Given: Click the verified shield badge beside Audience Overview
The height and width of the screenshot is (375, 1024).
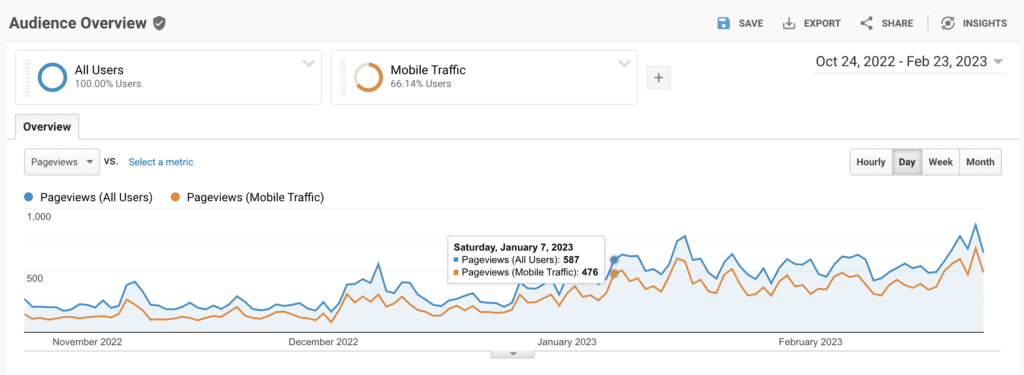Looking at the screenshot, I should 159,24.
